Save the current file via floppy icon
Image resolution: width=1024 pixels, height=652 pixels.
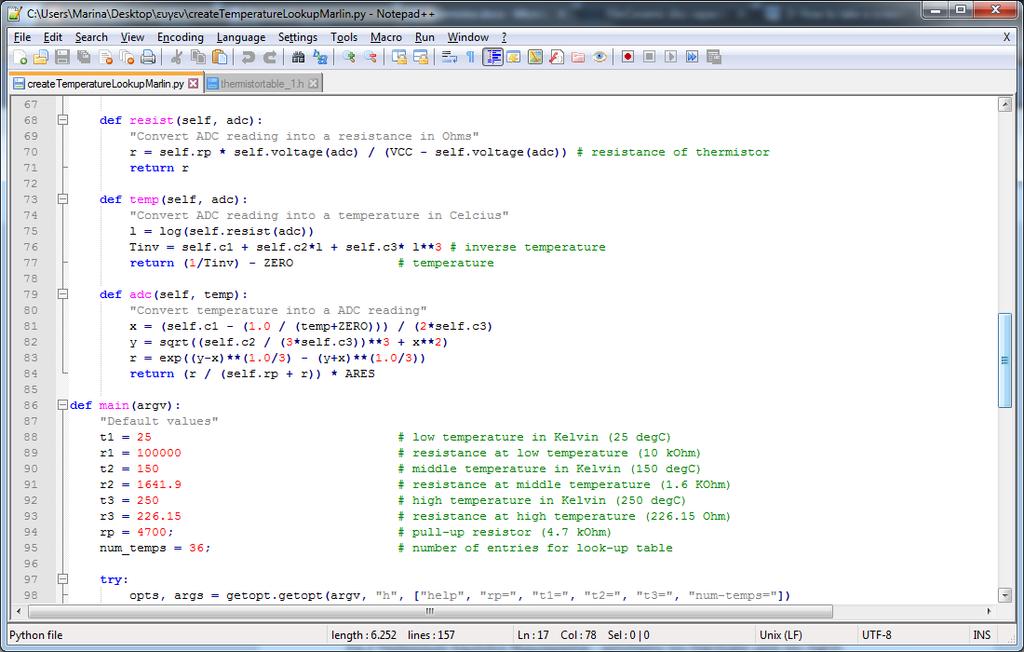pyautogui.click(x=62, y=57)
